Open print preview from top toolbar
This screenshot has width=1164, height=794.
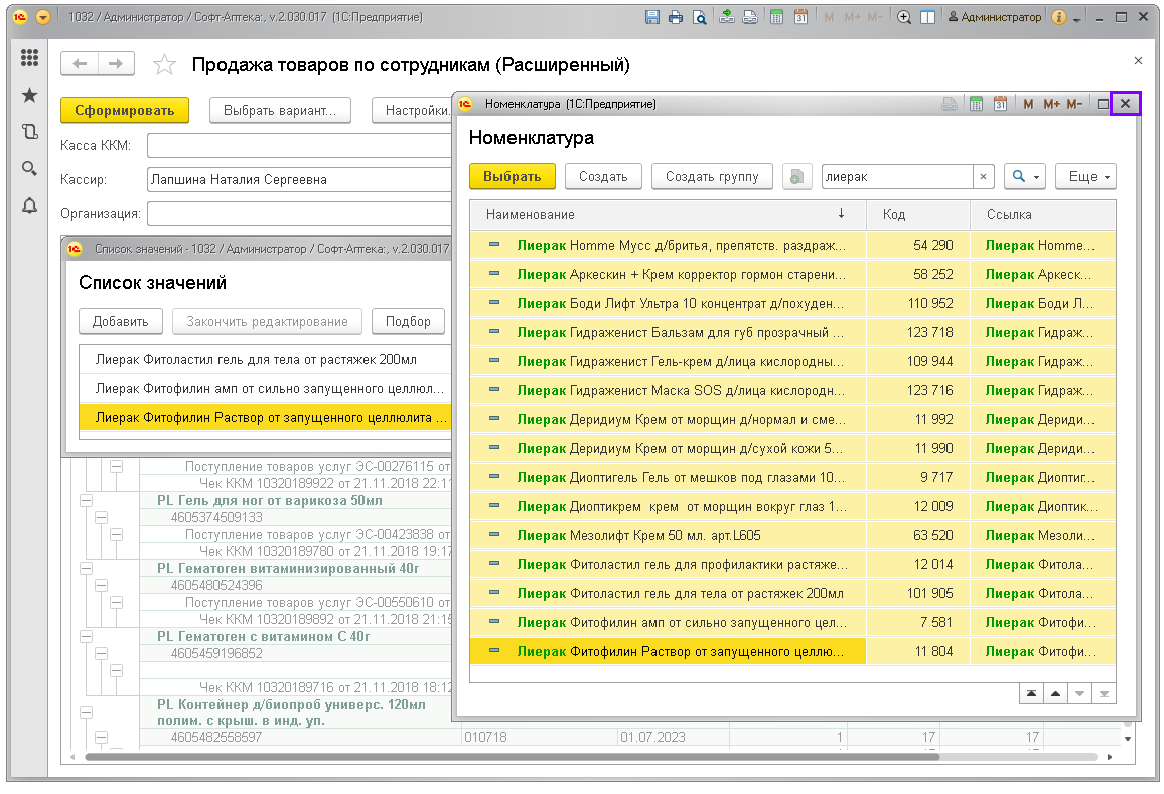click(x=700, y=17)
